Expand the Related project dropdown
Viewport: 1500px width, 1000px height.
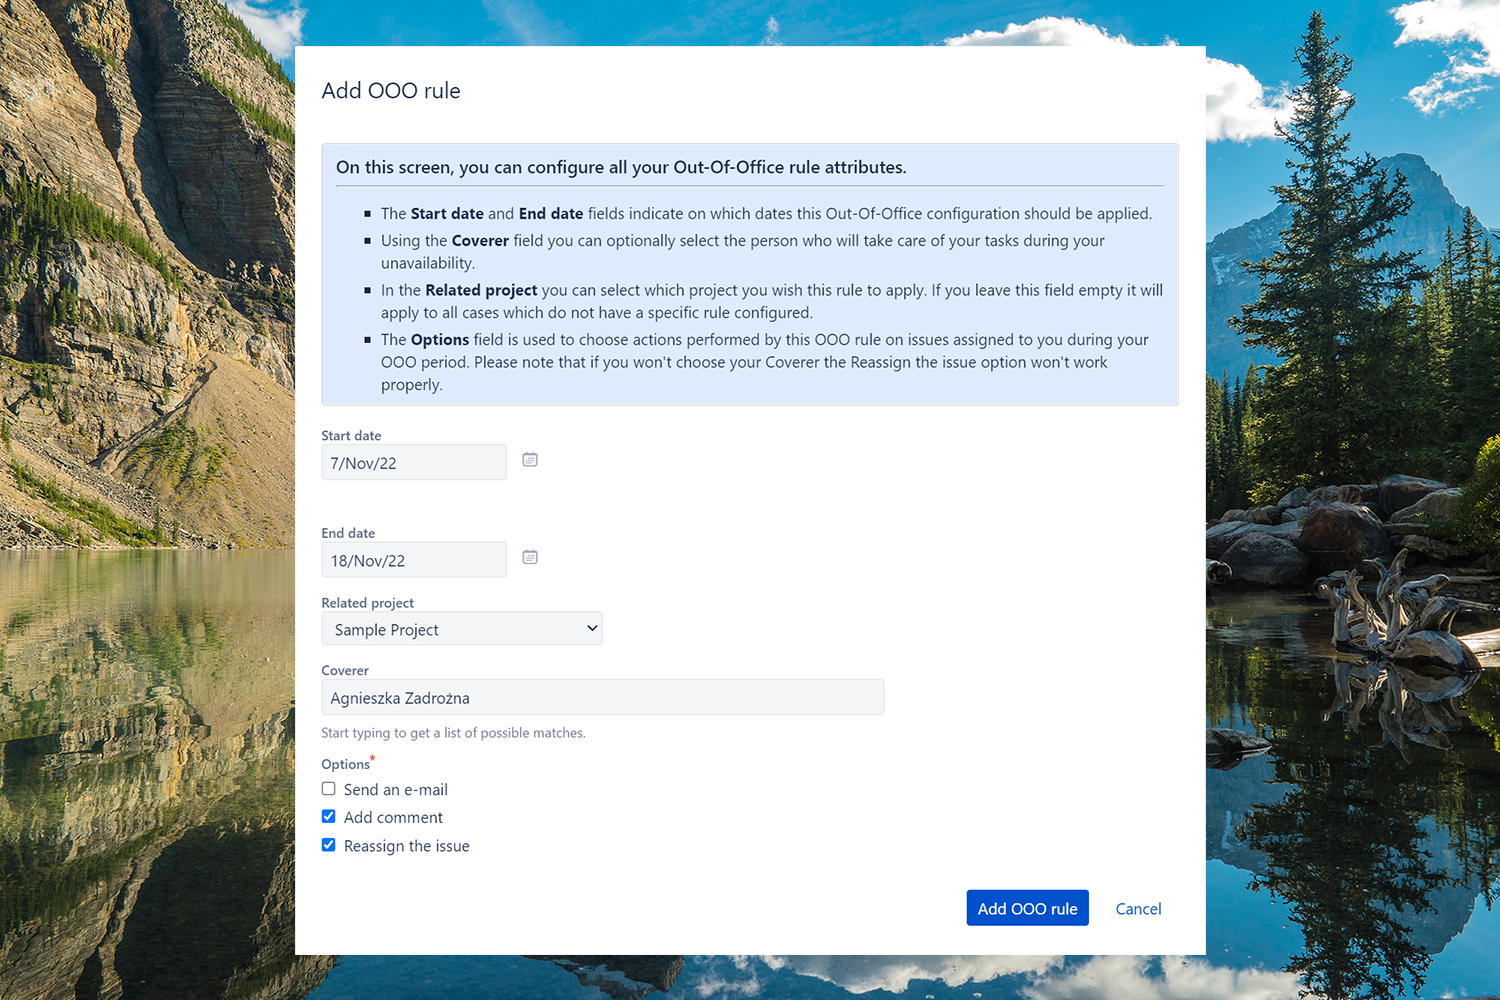(x=462, y=629)
